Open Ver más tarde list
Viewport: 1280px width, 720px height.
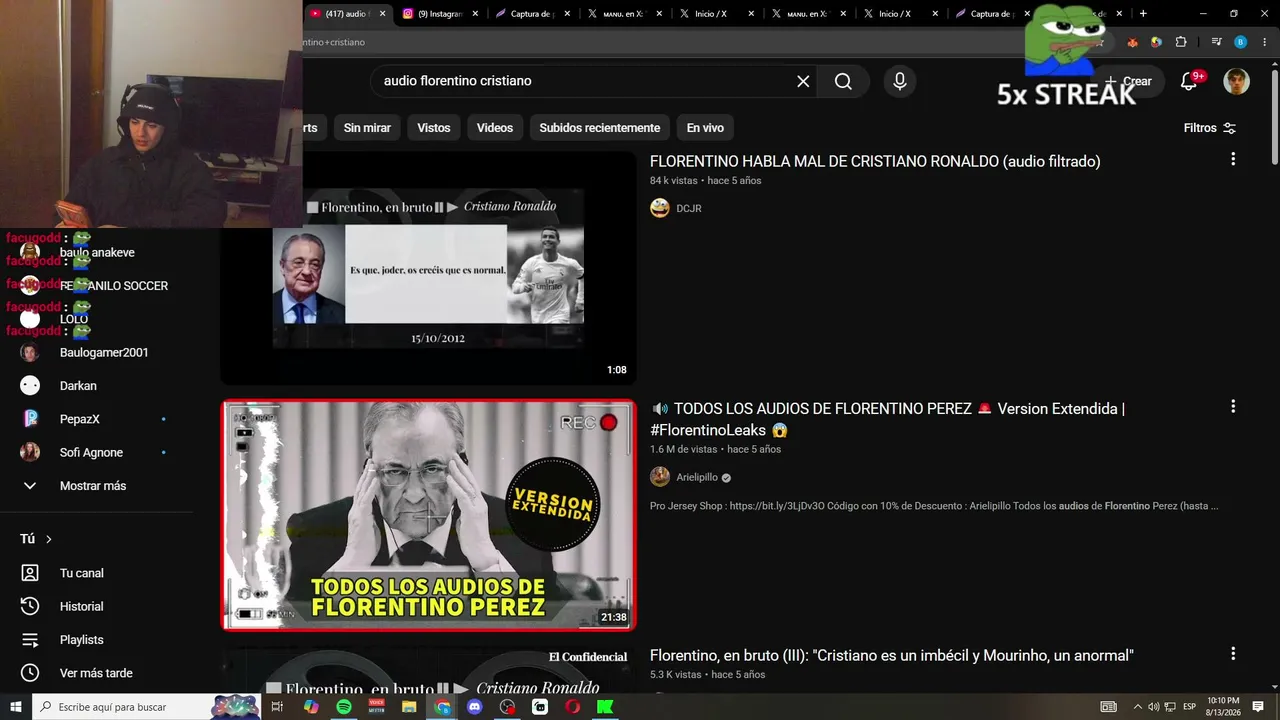(x=96, y=673)
